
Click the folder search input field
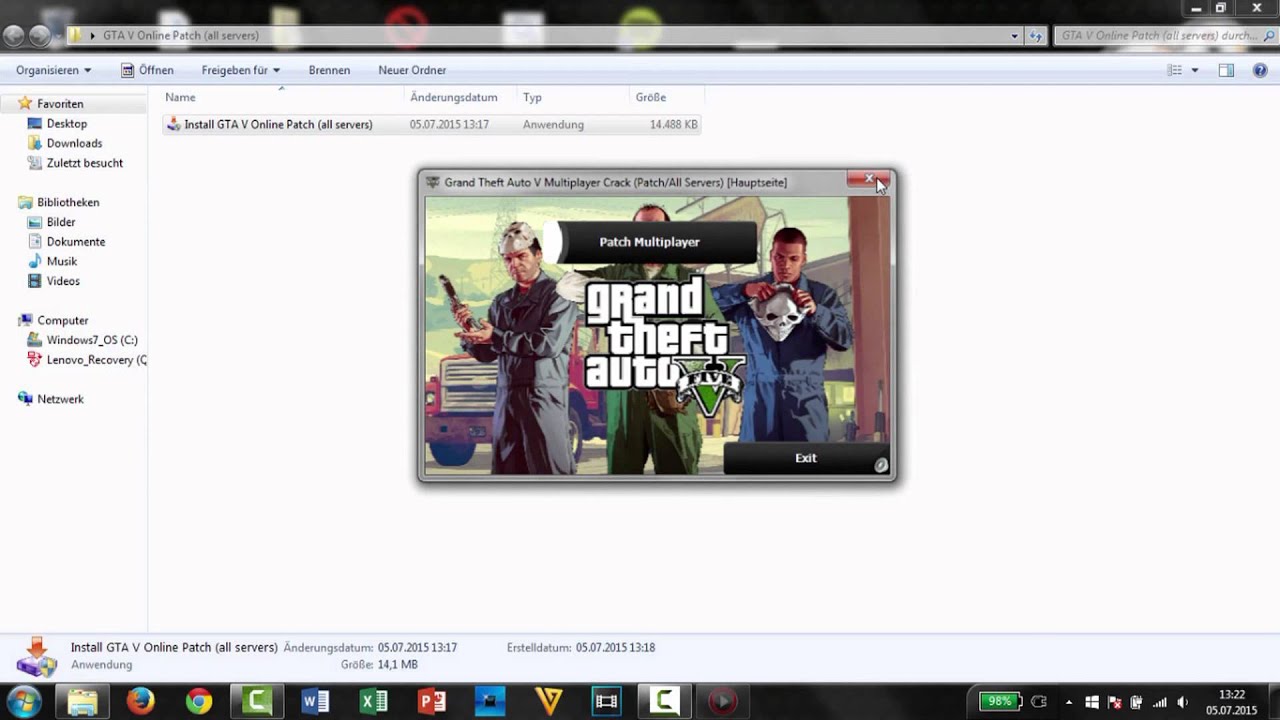tap(1165, 36)
